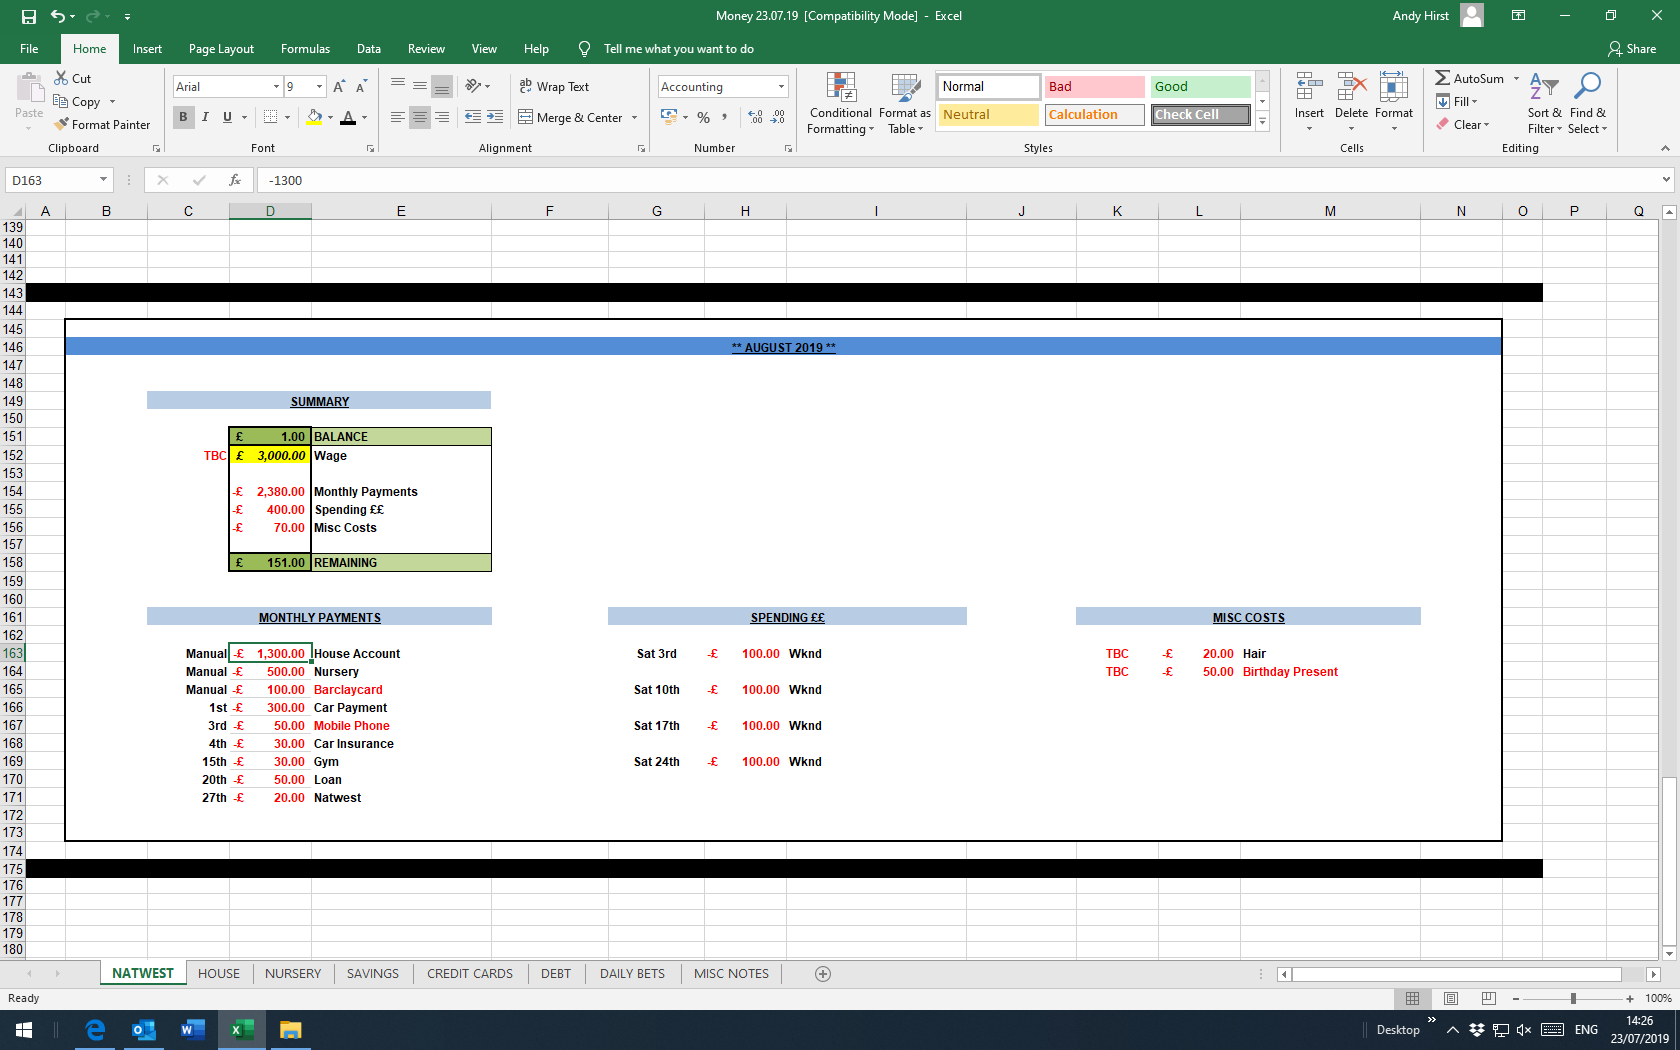The height and width of the screenshot is (1050, 1680).
Task: Click the Increase Font Size icon
Action: click(x=339, y=87)
